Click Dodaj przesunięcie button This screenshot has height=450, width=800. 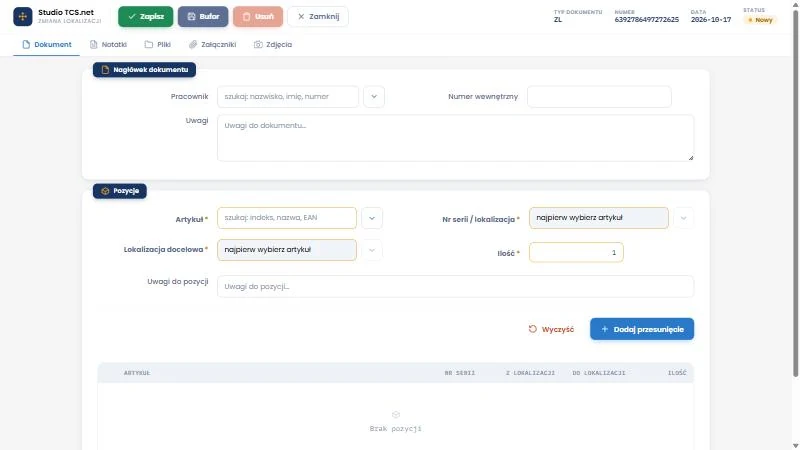(642, 329)
